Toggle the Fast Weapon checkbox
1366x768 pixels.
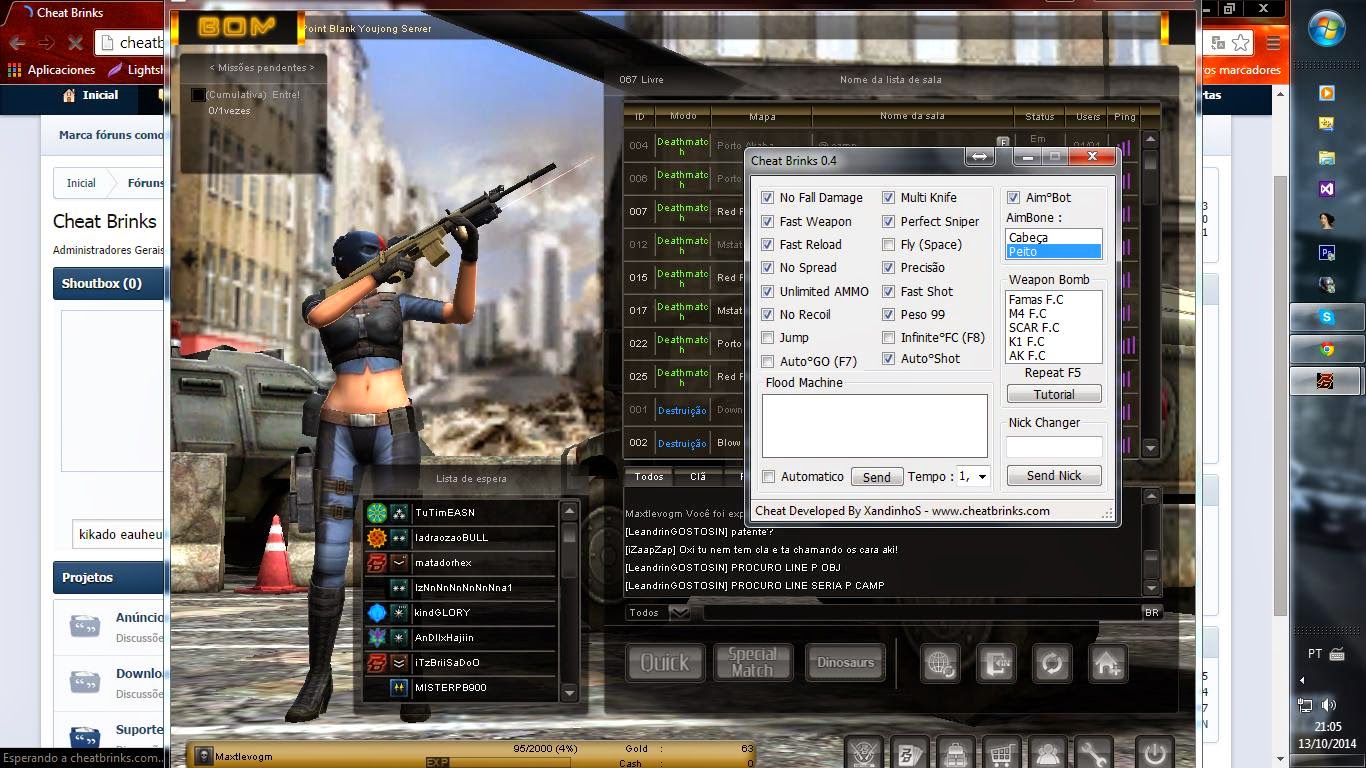tap(768, 221)
